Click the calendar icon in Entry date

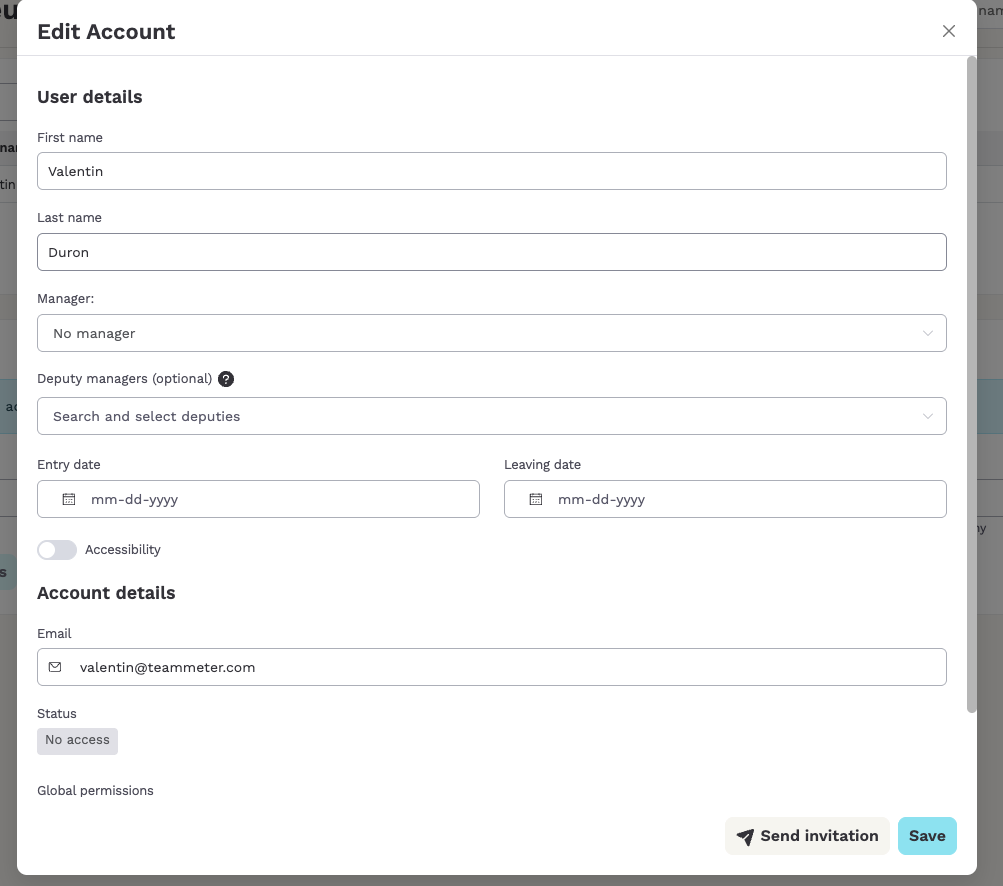coord(69,499)
